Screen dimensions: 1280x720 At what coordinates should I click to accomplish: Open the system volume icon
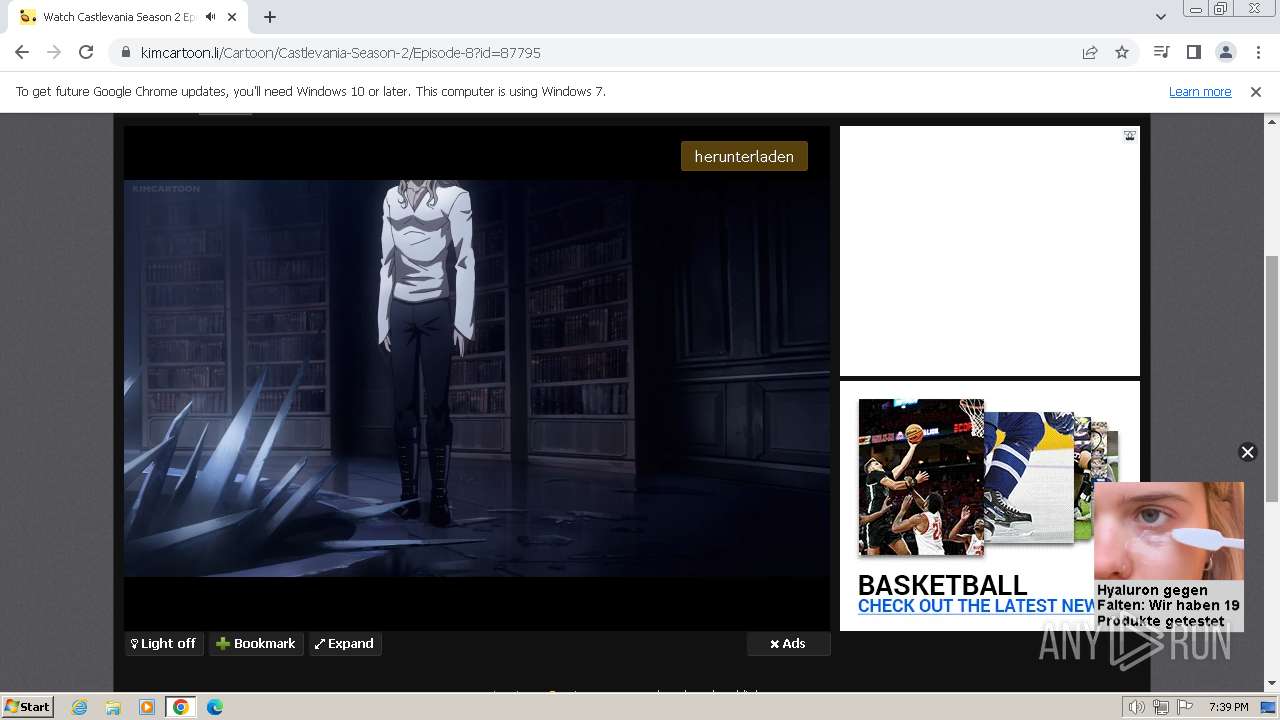(1136, 707)
